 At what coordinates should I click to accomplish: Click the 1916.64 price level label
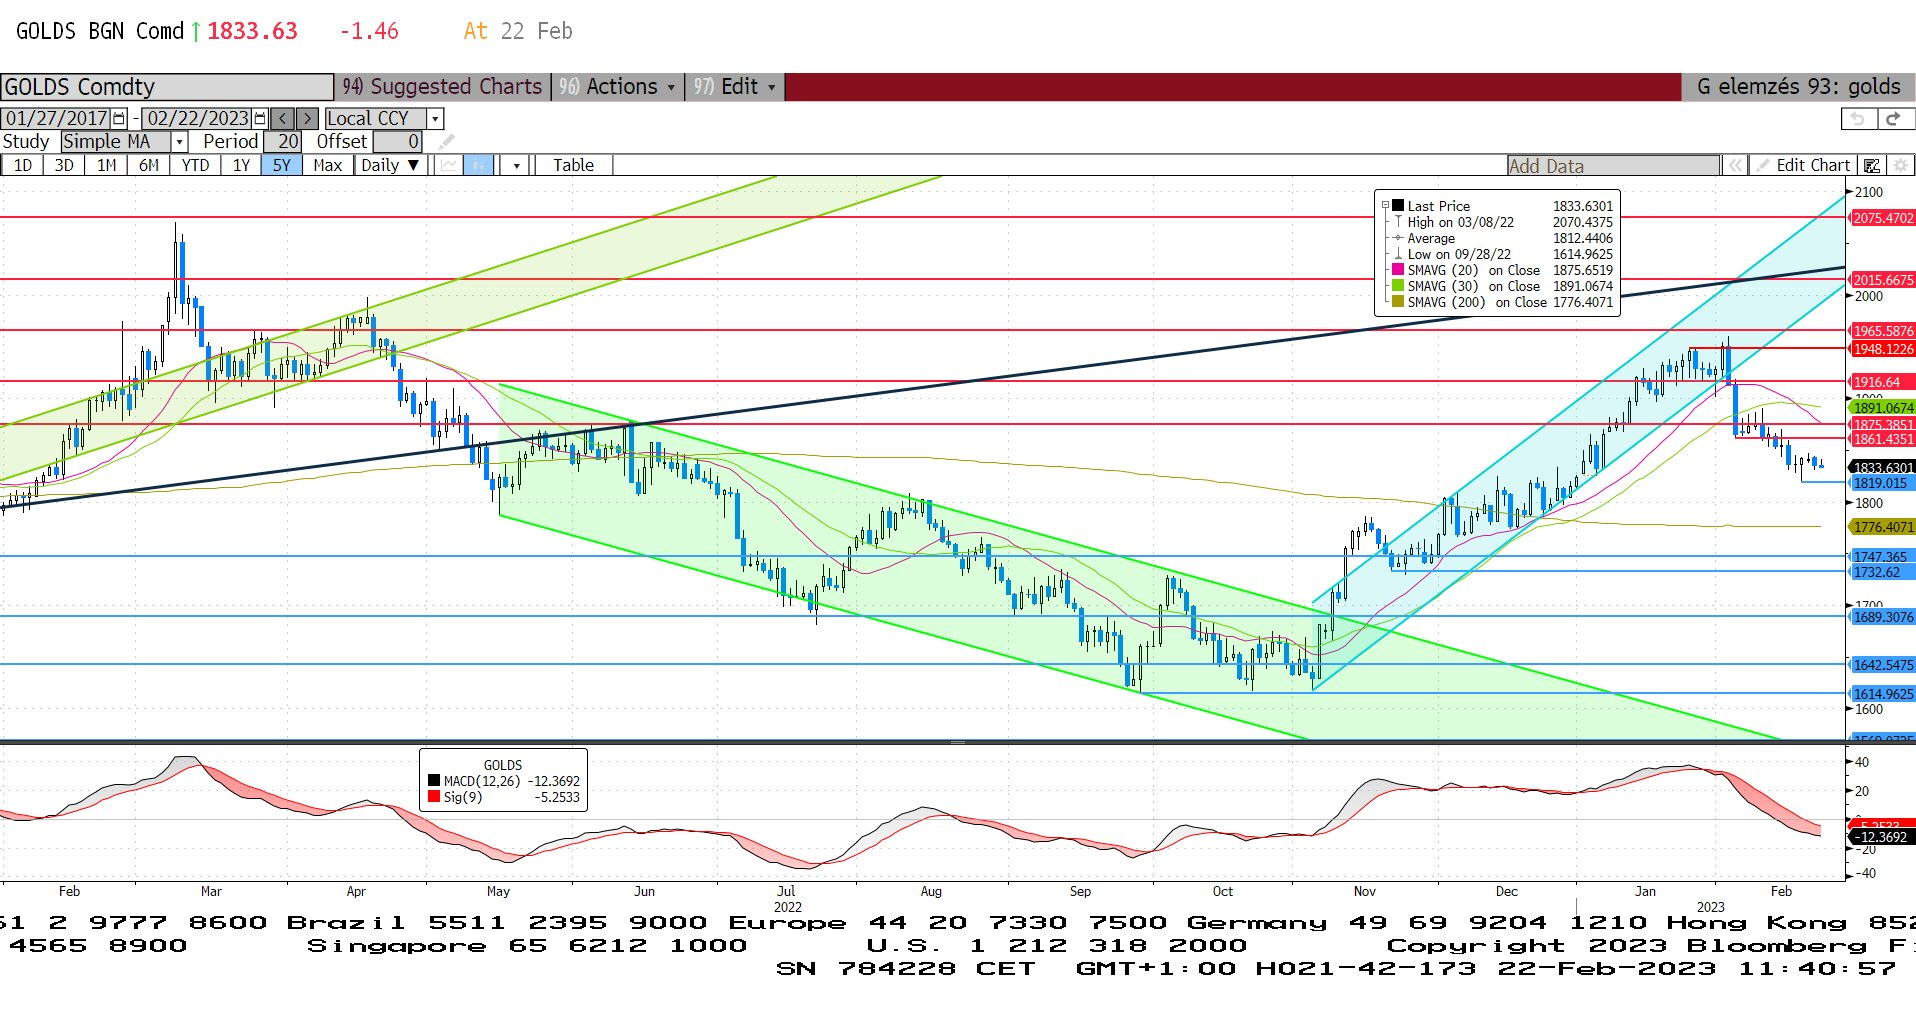[1882, 382]
